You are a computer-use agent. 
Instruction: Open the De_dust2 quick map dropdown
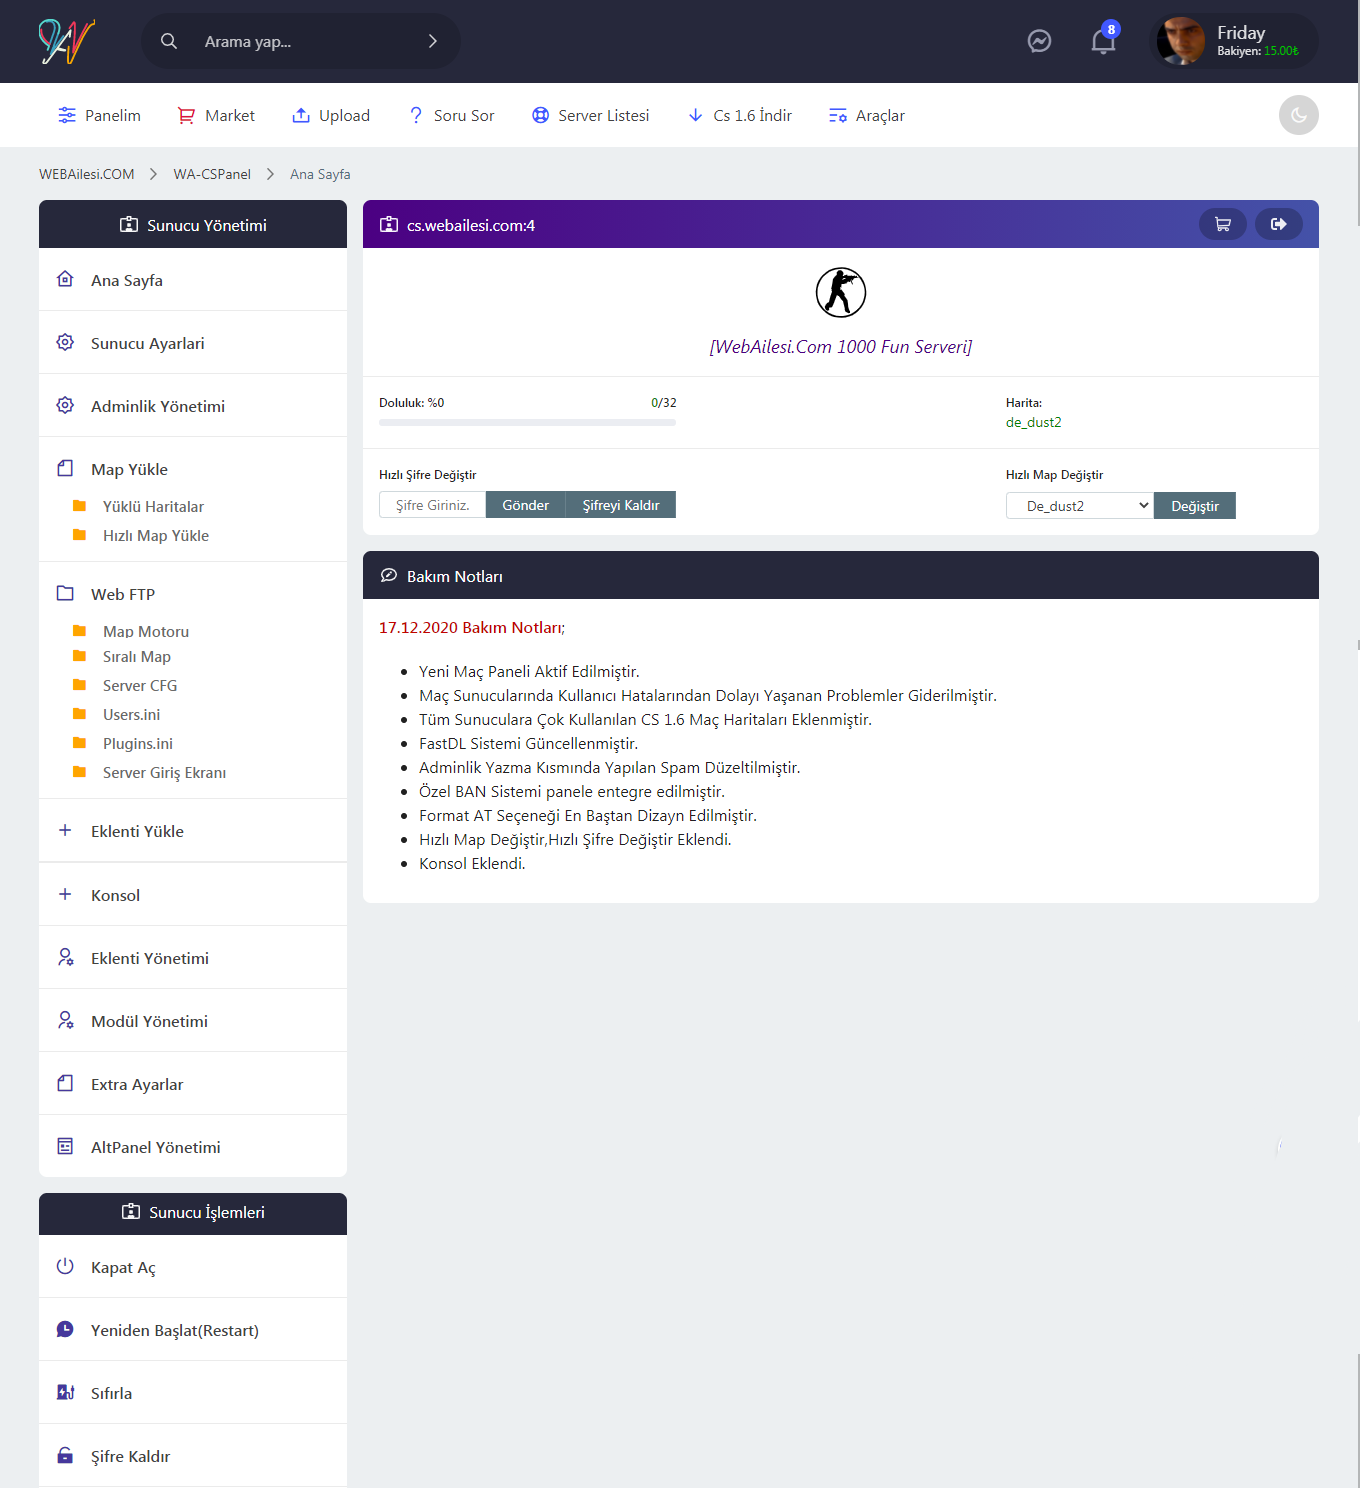coord(1080,506)
